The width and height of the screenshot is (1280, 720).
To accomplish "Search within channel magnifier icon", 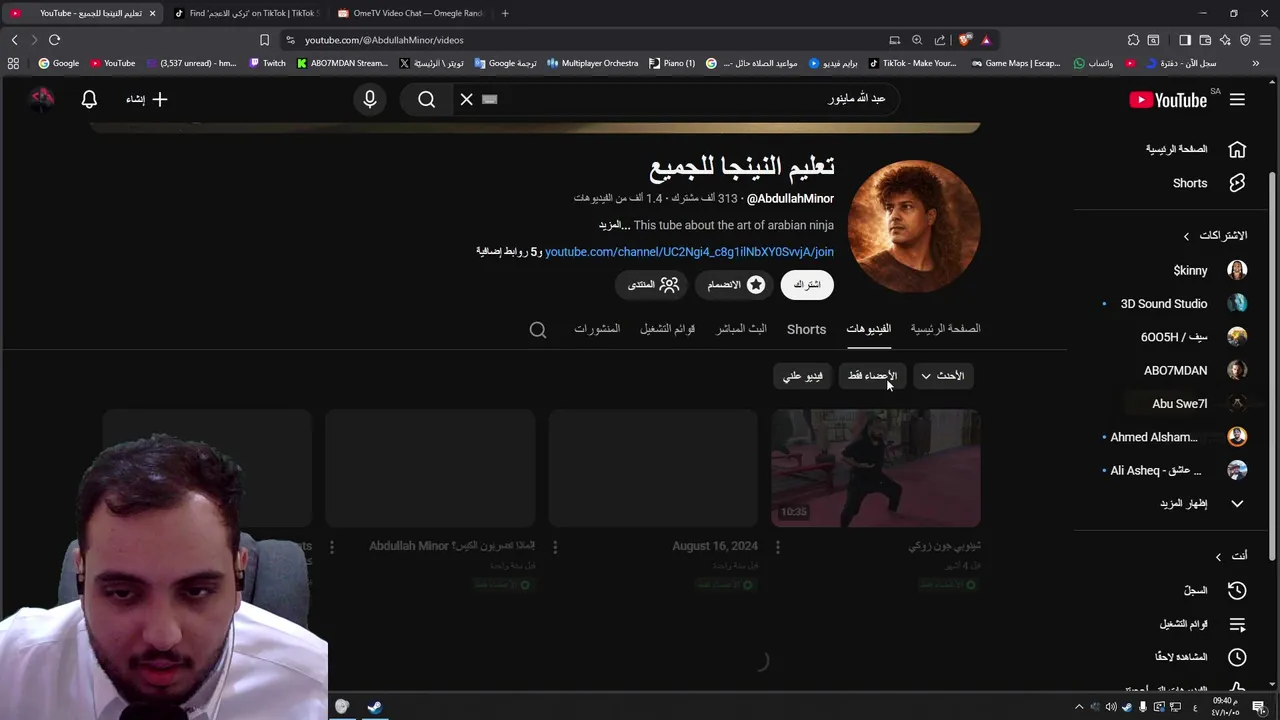I will [x=538, y=330].
